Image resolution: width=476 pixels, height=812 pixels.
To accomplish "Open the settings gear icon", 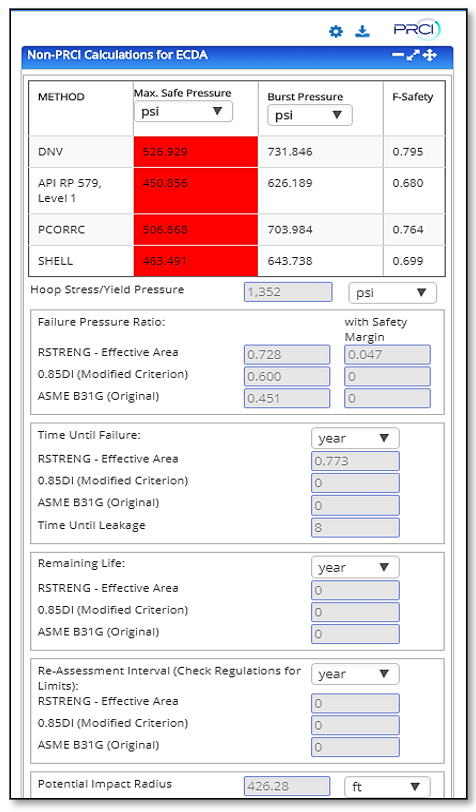I will coord(336,32).
